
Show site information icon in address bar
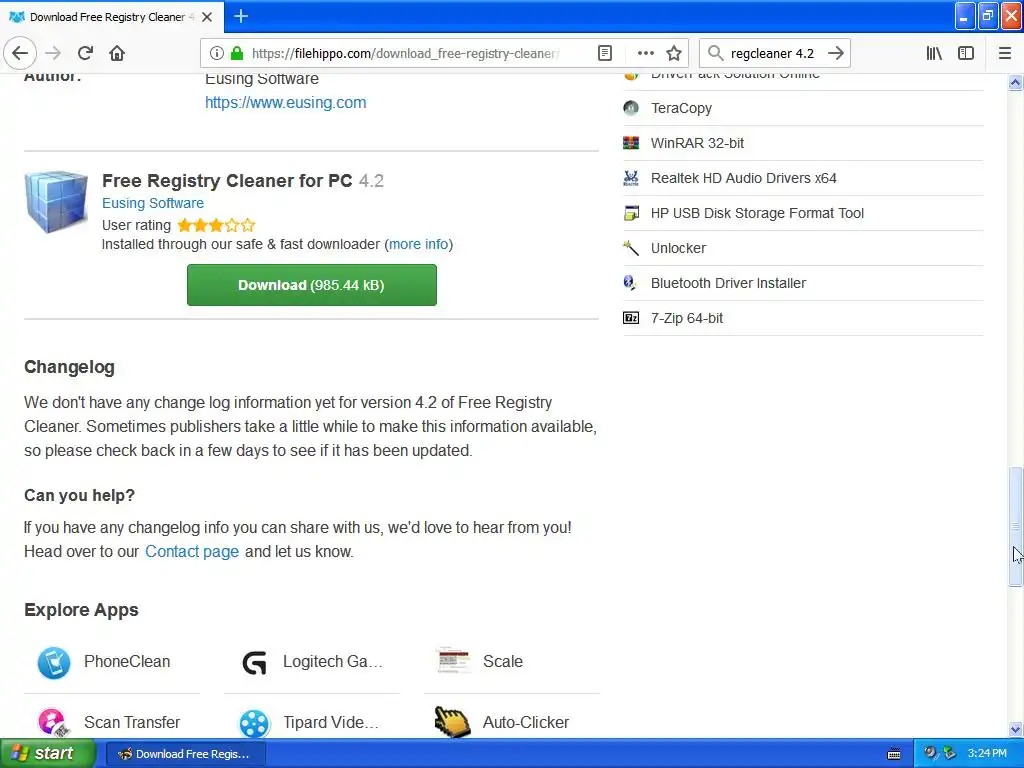(217, 53)
